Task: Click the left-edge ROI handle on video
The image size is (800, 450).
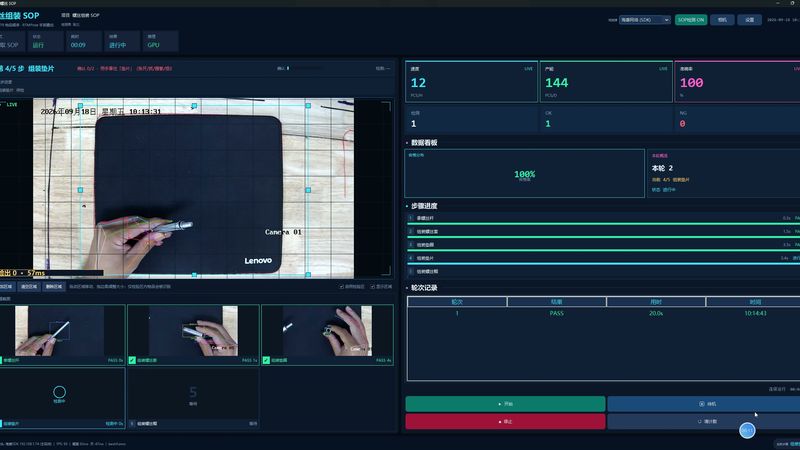Action: [80, 190]
